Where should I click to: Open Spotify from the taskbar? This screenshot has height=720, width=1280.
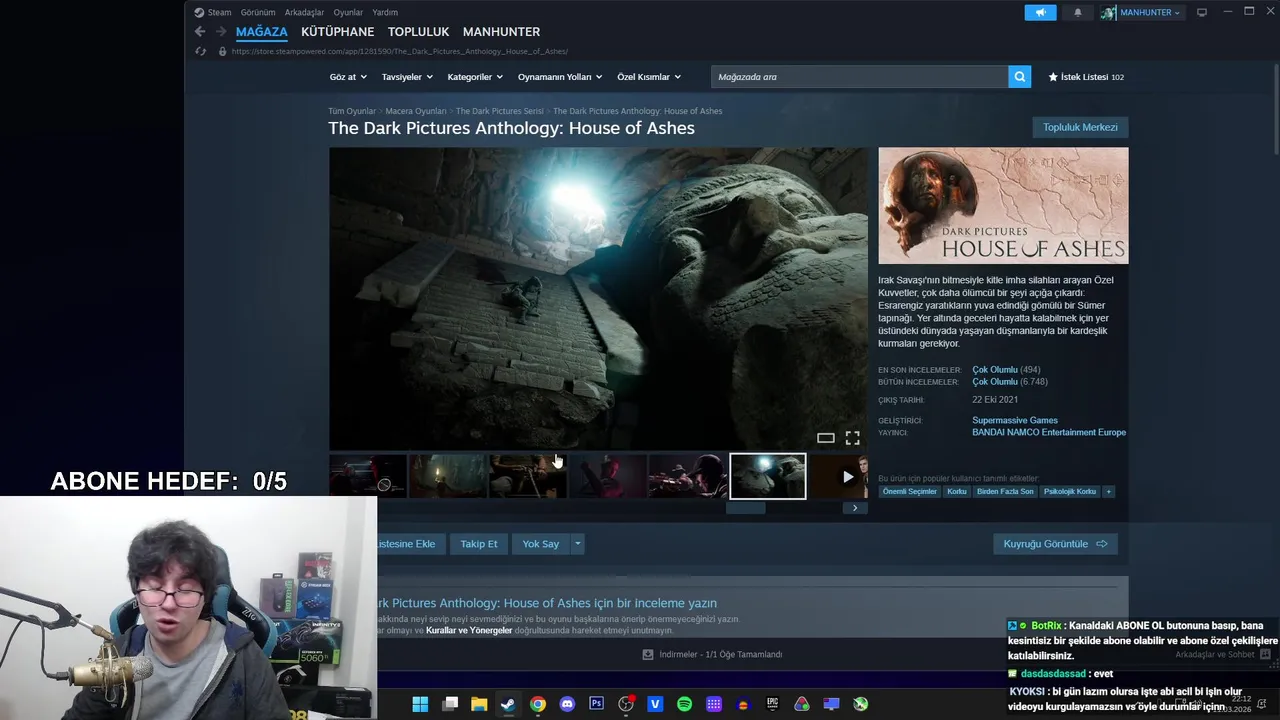(x=684, y=704)
